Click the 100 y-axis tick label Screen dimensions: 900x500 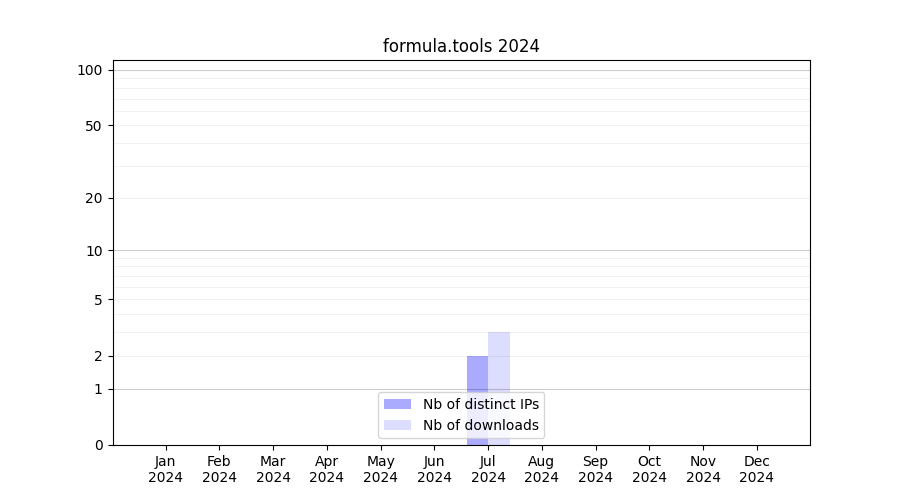(90, 70)
